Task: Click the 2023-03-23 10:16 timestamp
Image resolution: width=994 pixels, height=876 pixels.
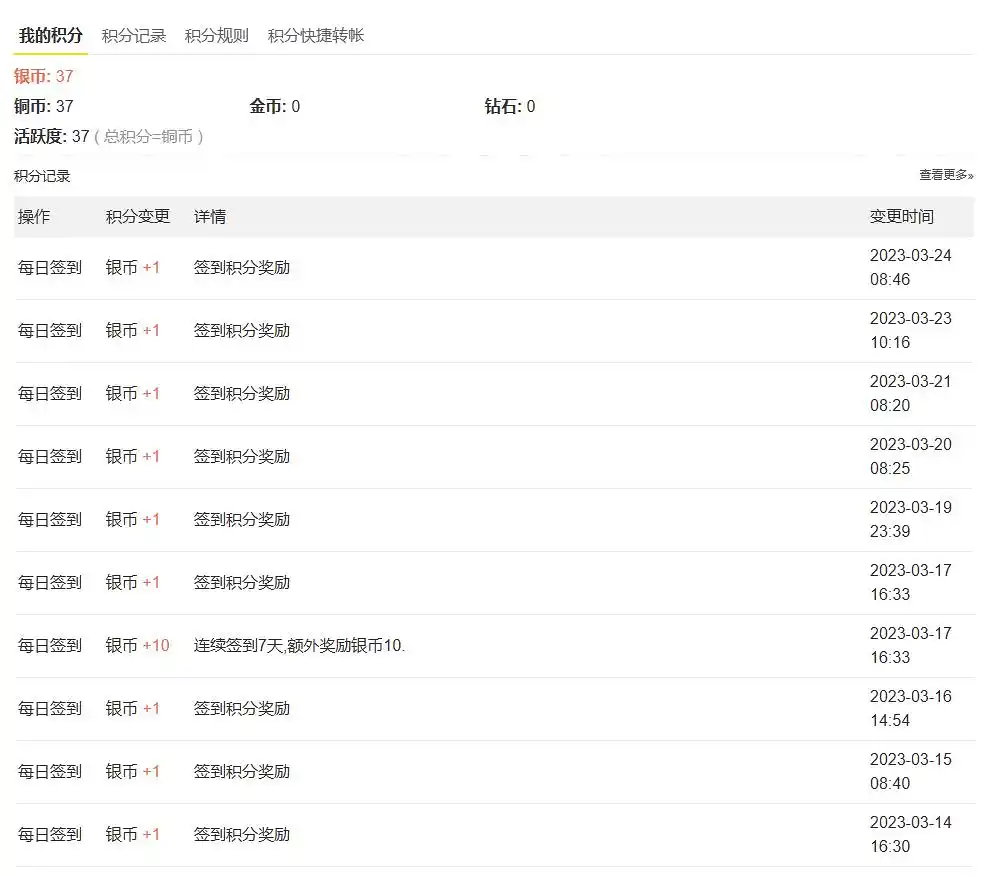Action: coord(910,331)
